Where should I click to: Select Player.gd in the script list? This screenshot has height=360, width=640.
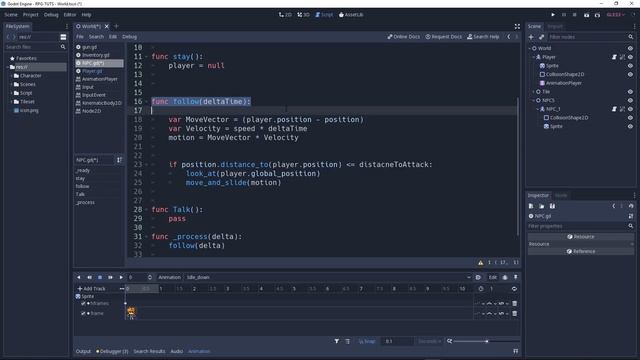coord(92,71)
